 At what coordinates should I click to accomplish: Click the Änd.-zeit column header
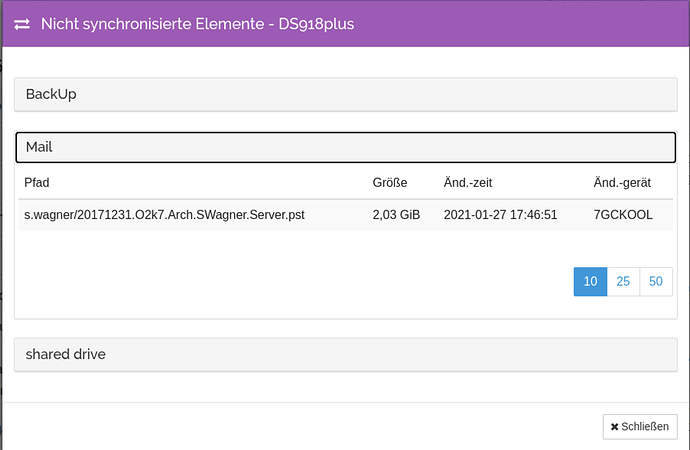(468, 183)
